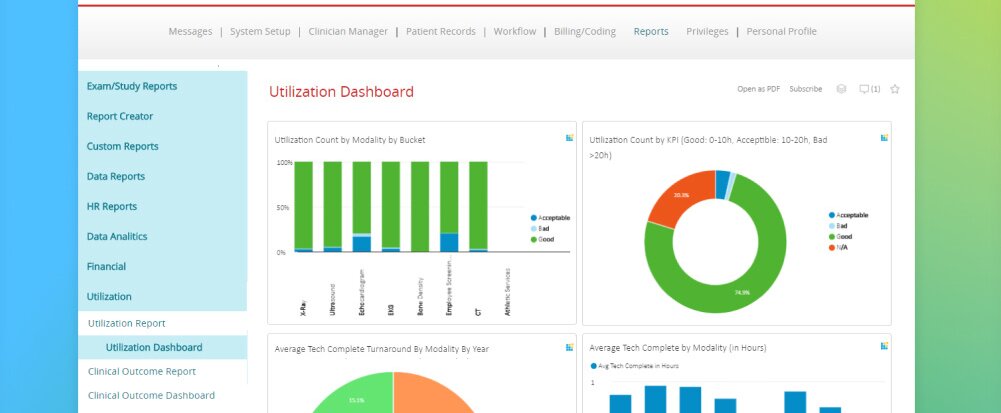Click chart icon on Tech Complete by Modality
The image size is (1001, 413).
pyautogui.click(x=884, y=346)
